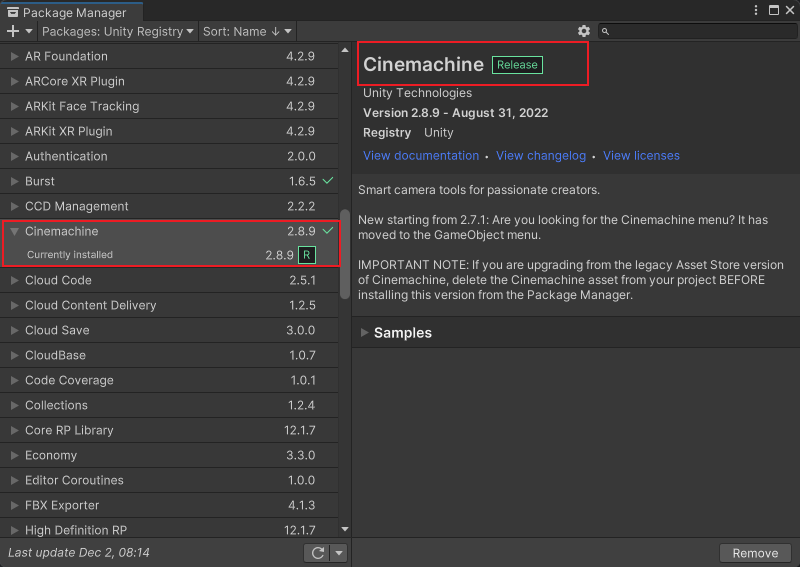The image size is (800, 567).
Task: Open the Package Manager settings gear
Action: [x=584, y=32]
